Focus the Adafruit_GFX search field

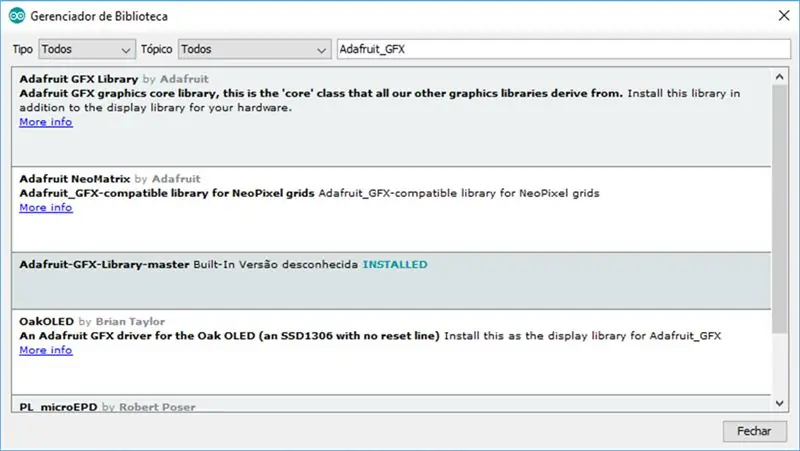point(564,49)
